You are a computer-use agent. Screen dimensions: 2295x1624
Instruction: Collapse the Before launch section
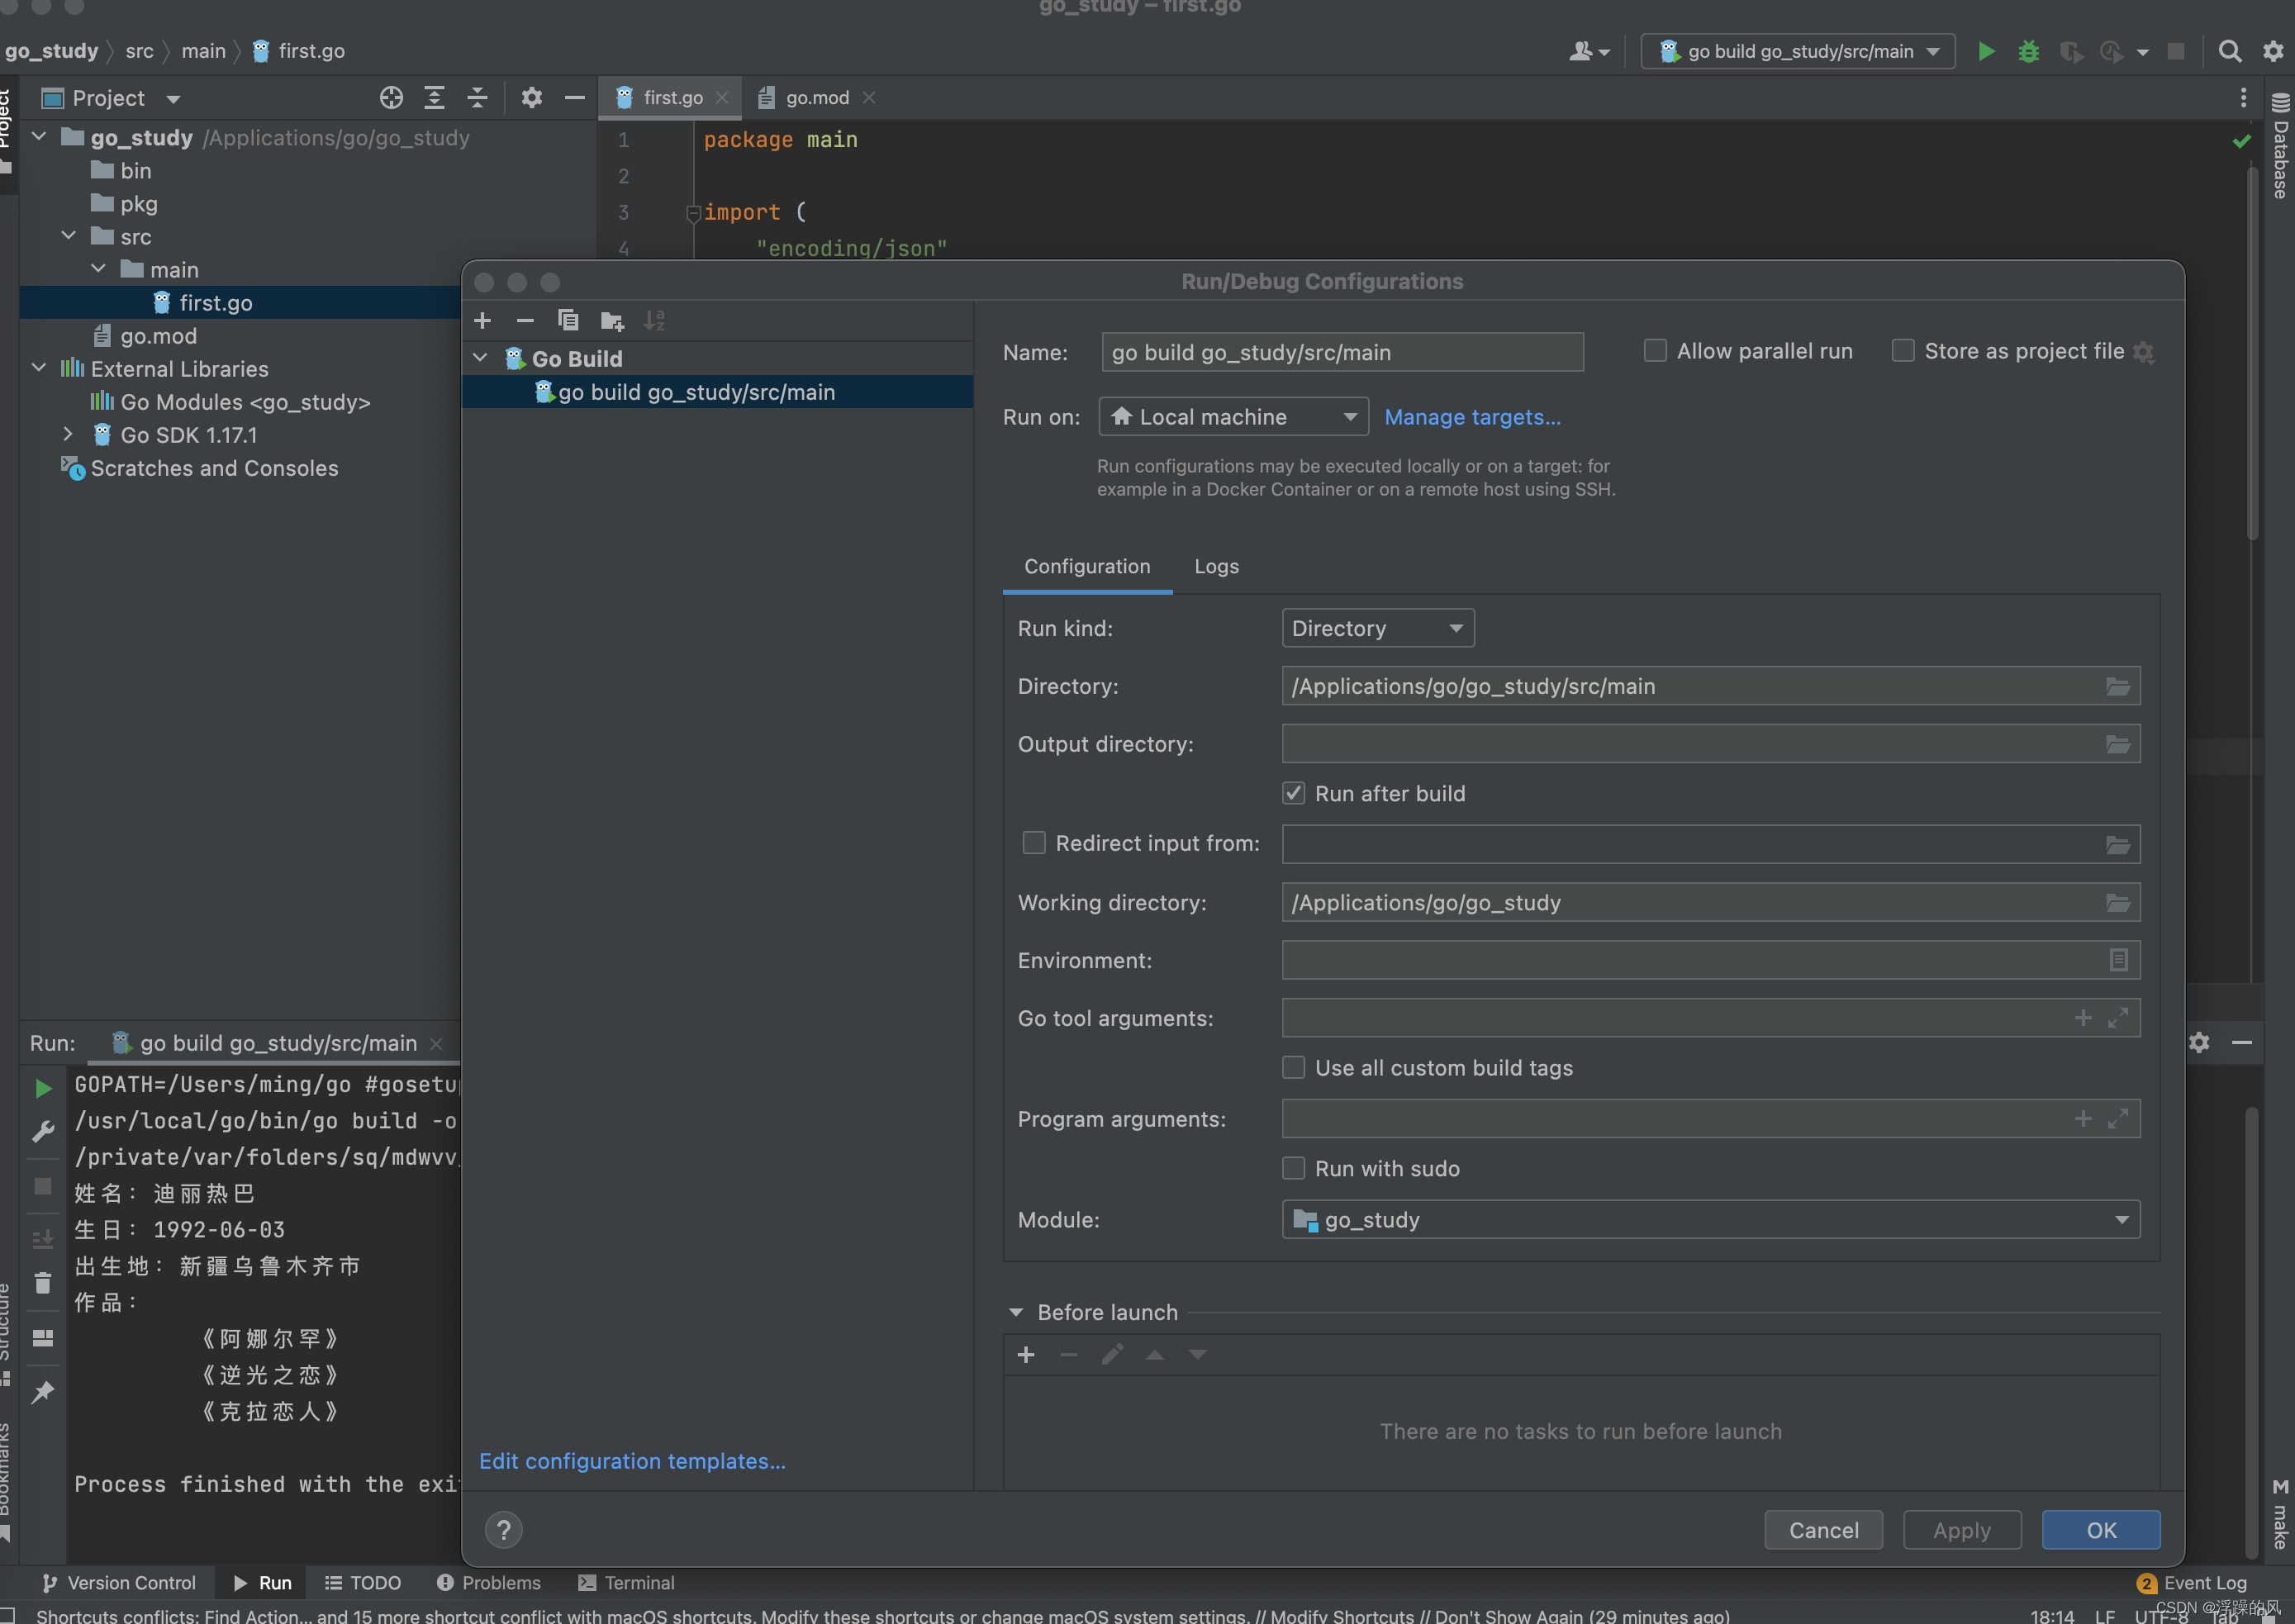(x=1016, y=1312)
